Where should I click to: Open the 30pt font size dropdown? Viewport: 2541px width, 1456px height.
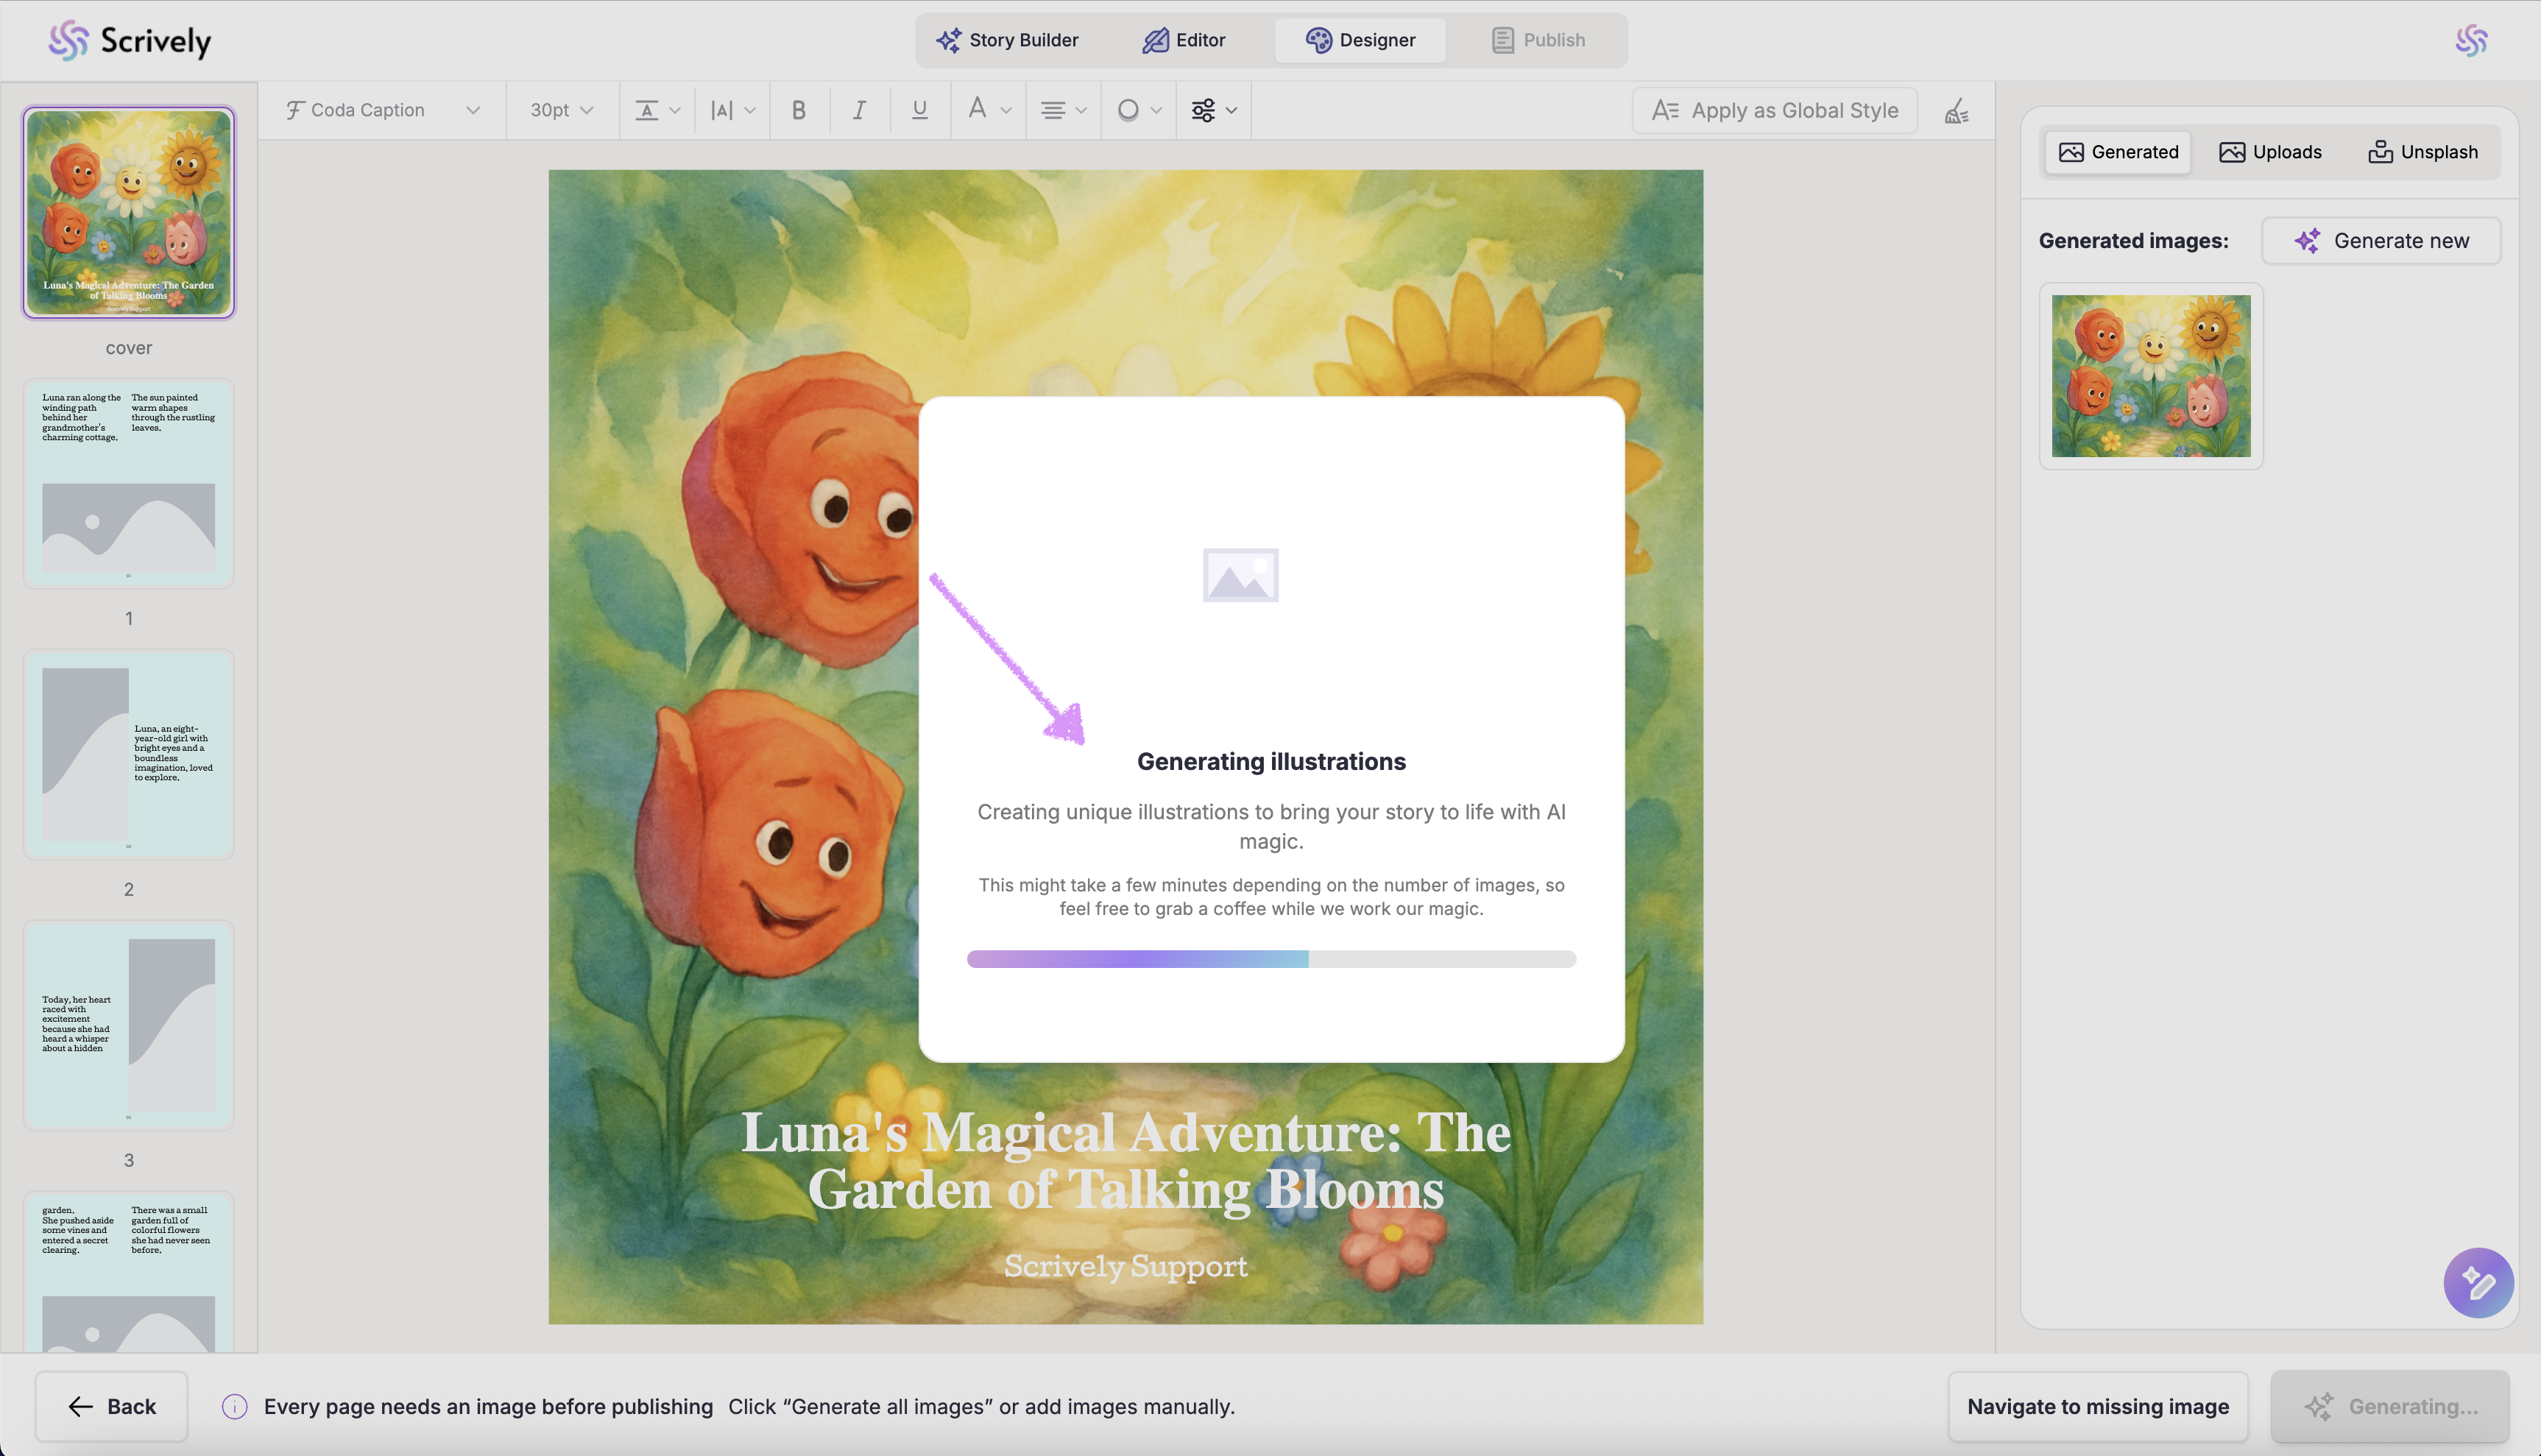click(x=561, y=110)
